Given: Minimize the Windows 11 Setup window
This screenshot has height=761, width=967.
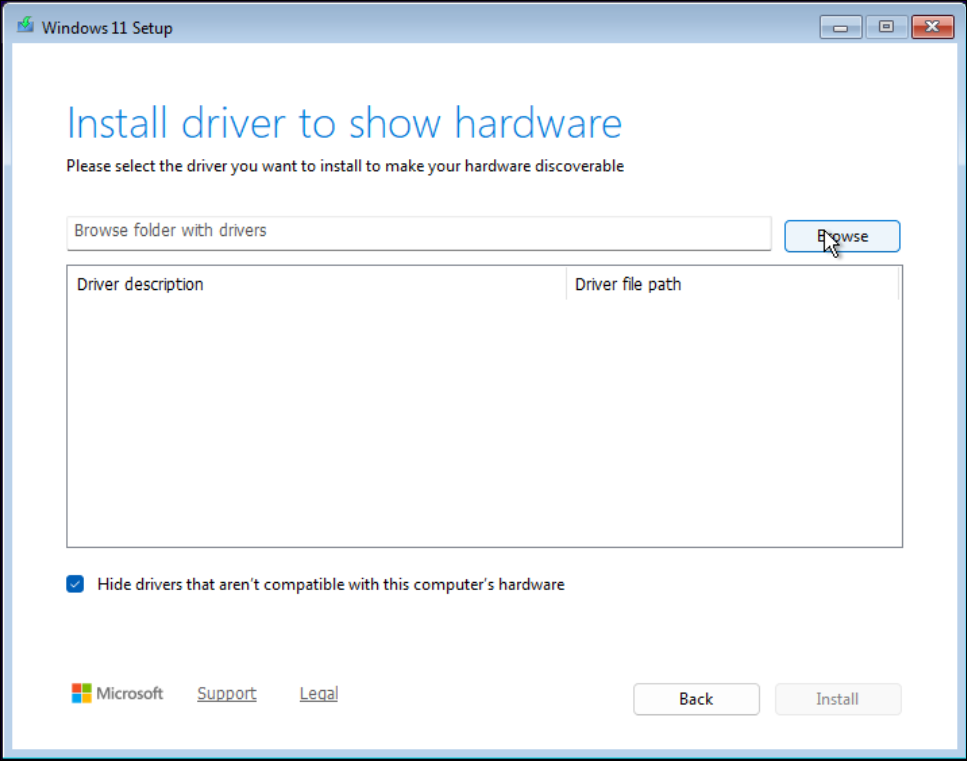Looking at the screenshot, I should [x=841, y=27].
